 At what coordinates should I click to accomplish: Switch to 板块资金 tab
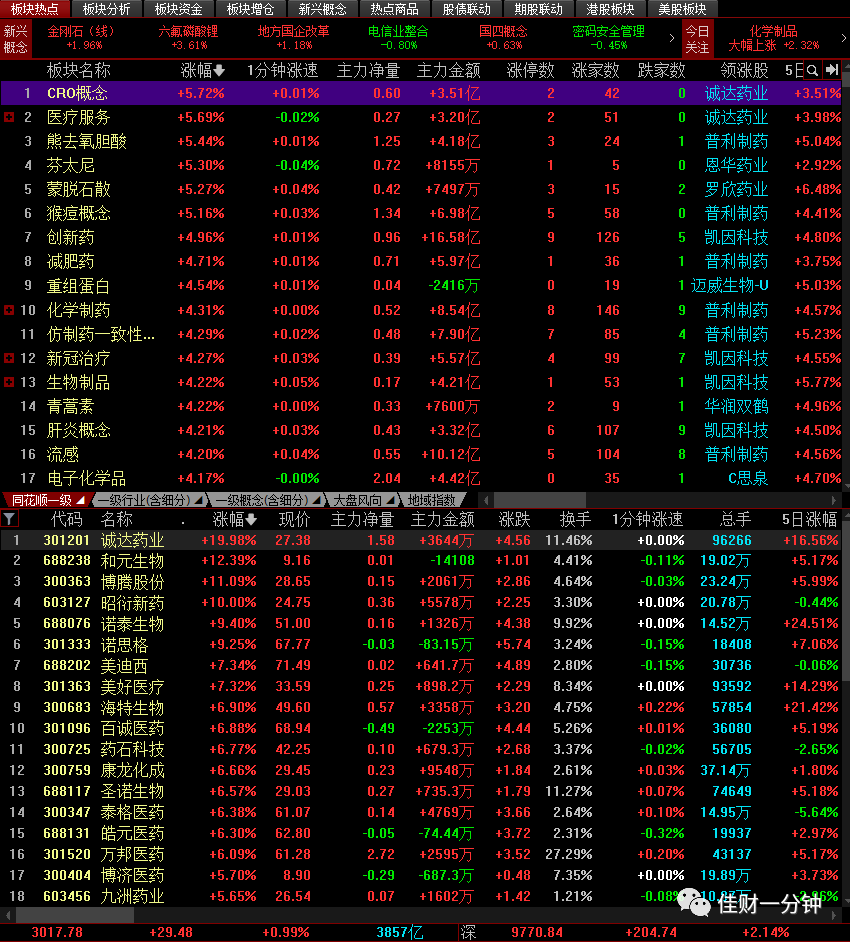tap(178, 9)
